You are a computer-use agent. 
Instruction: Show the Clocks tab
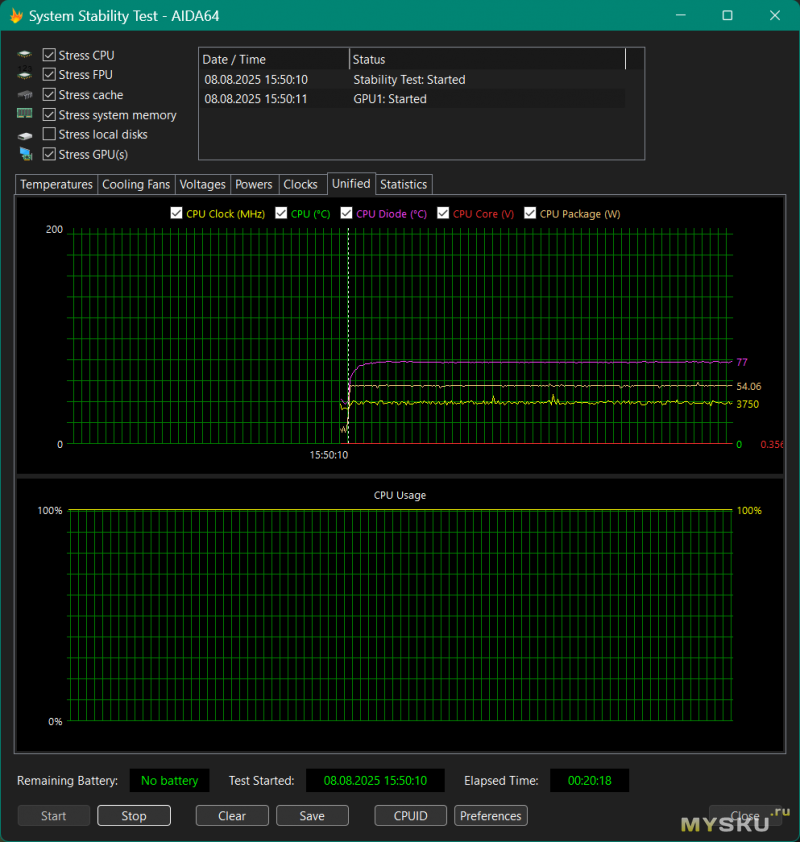pyautogui.click(x=301, y=184)
